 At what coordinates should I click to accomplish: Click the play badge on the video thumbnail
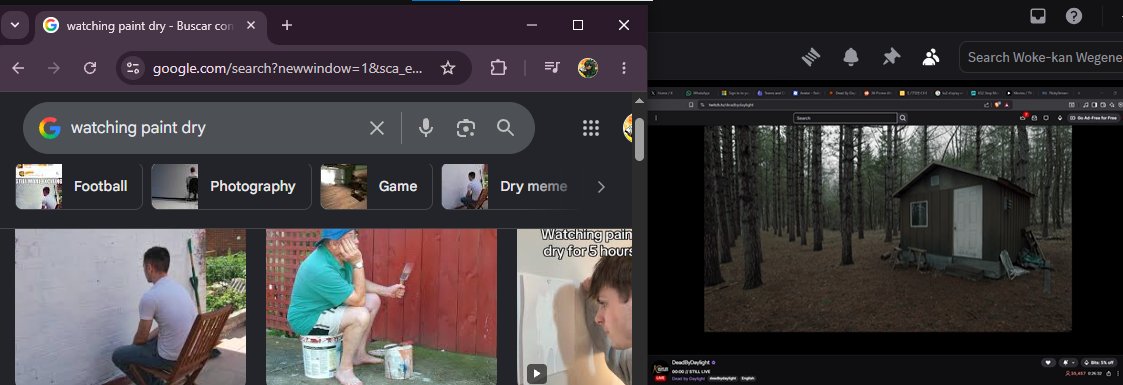[x=537, y=373]
